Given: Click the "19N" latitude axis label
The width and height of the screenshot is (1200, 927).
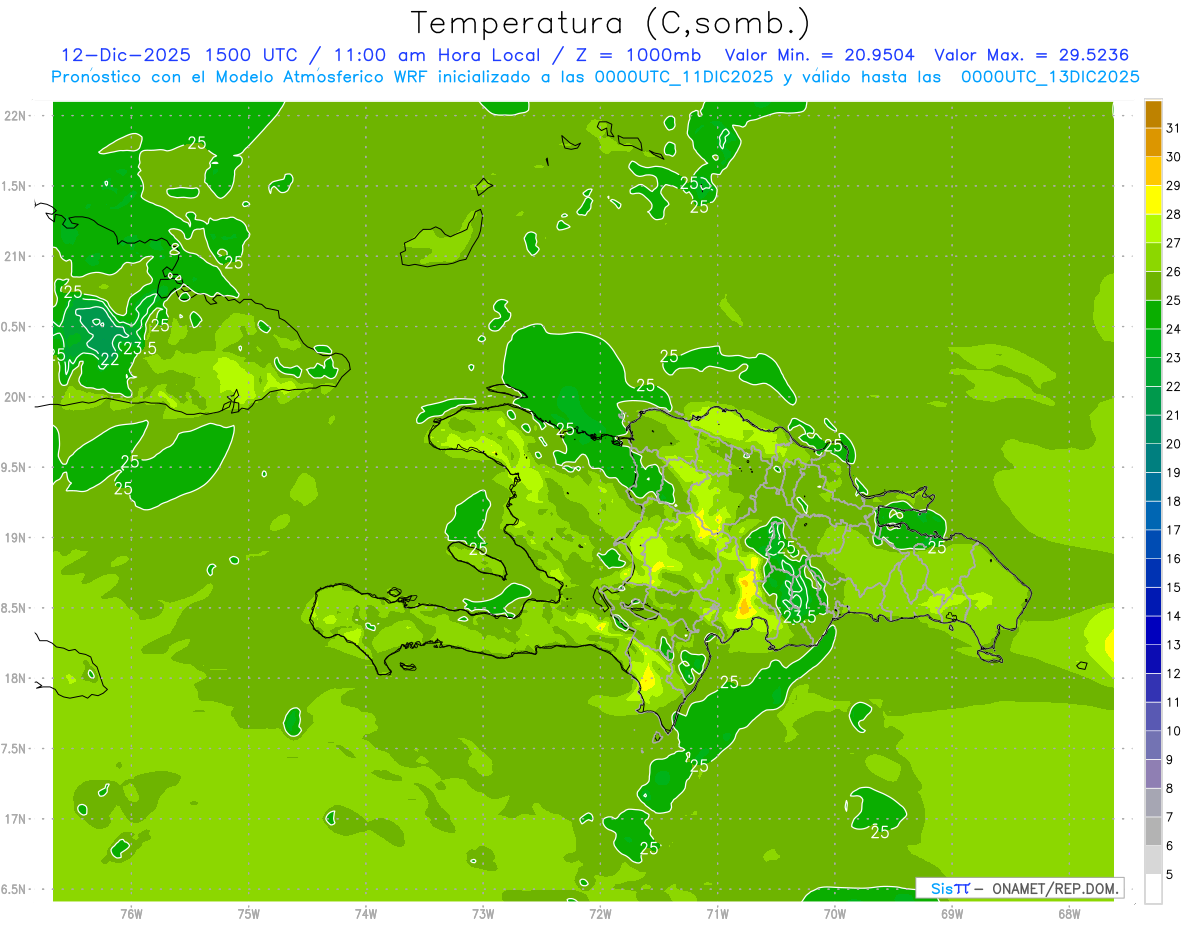Looking at the screenshot, I should click(x=15, y=538).
